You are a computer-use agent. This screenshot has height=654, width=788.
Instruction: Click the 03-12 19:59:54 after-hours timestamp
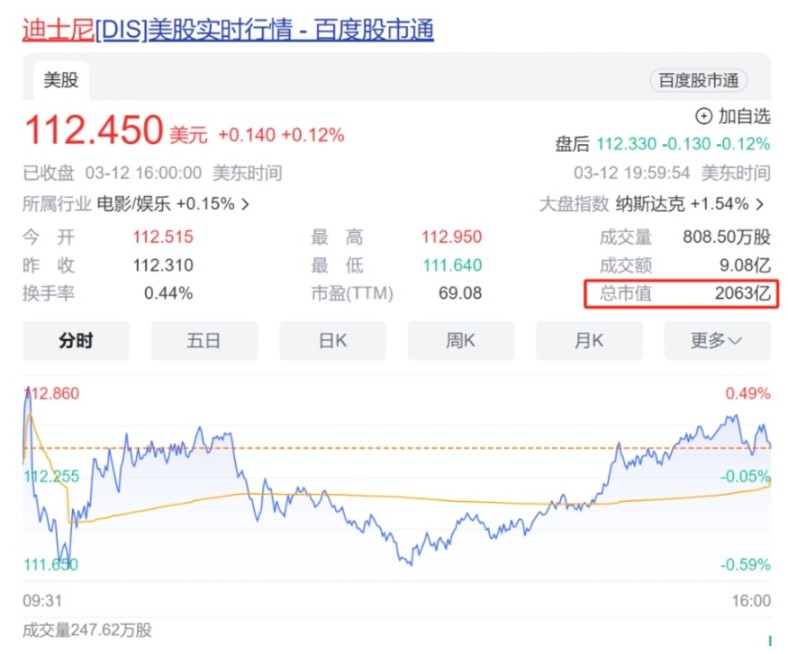[x=672, y=173]
